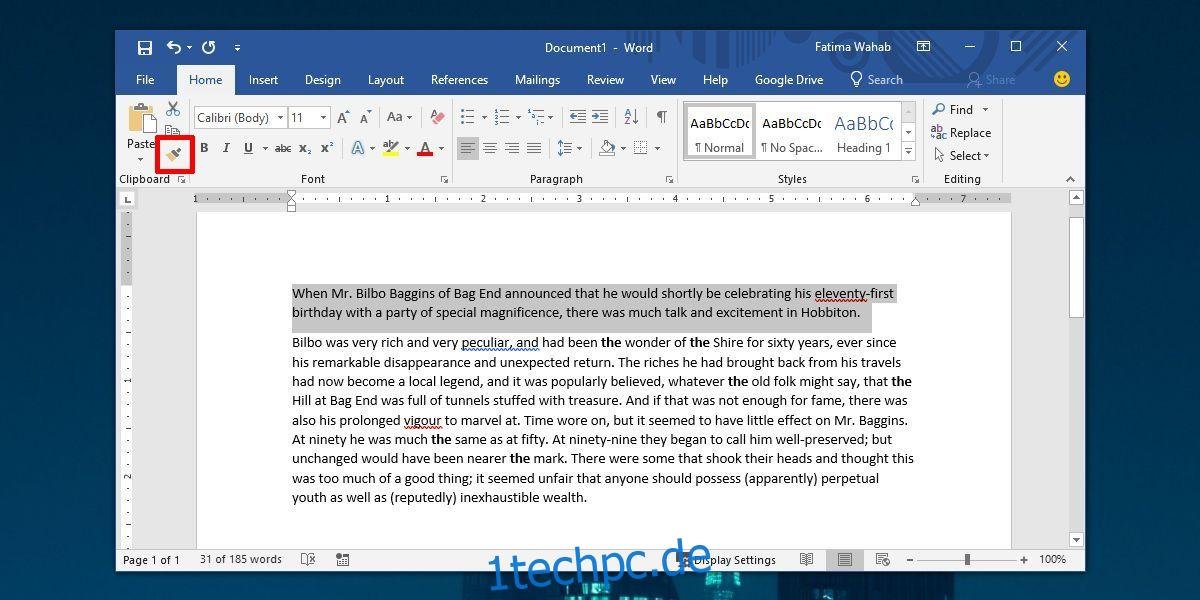Viewport: 1200px width, 600px height.
Task: Click the Text Effects glowing A icon
Action: click(357, 148)
